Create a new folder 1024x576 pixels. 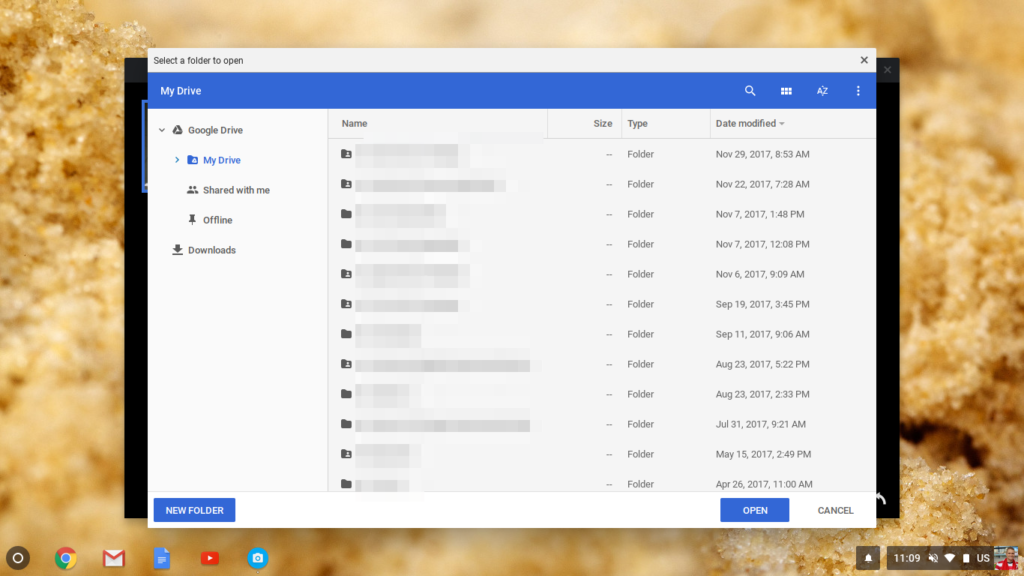tap(194, 510)
